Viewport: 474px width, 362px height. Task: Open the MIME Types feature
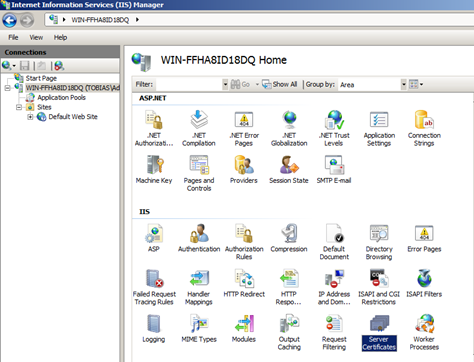(199, 329)
